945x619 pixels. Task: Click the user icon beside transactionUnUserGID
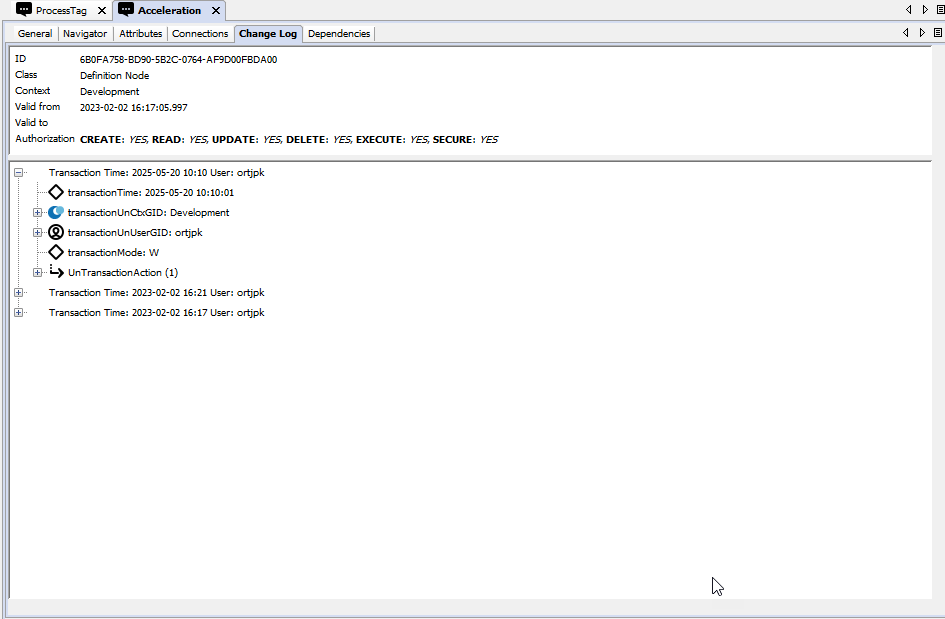(56, 232)
